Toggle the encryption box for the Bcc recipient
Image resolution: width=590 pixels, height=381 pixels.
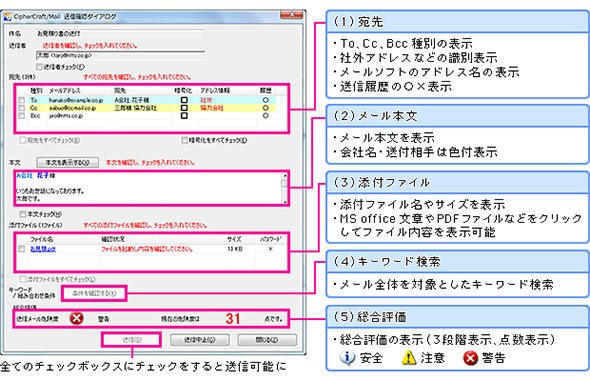[x=184, y=115]
